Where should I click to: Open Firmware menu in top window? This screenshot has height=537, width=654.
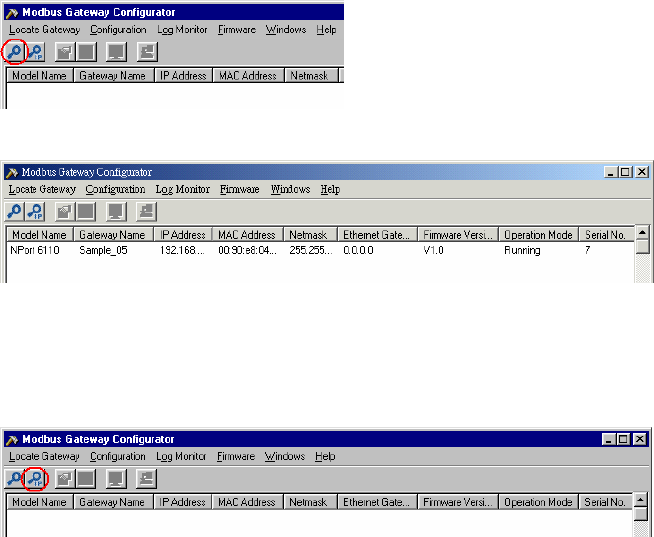(x=237, y=30)
